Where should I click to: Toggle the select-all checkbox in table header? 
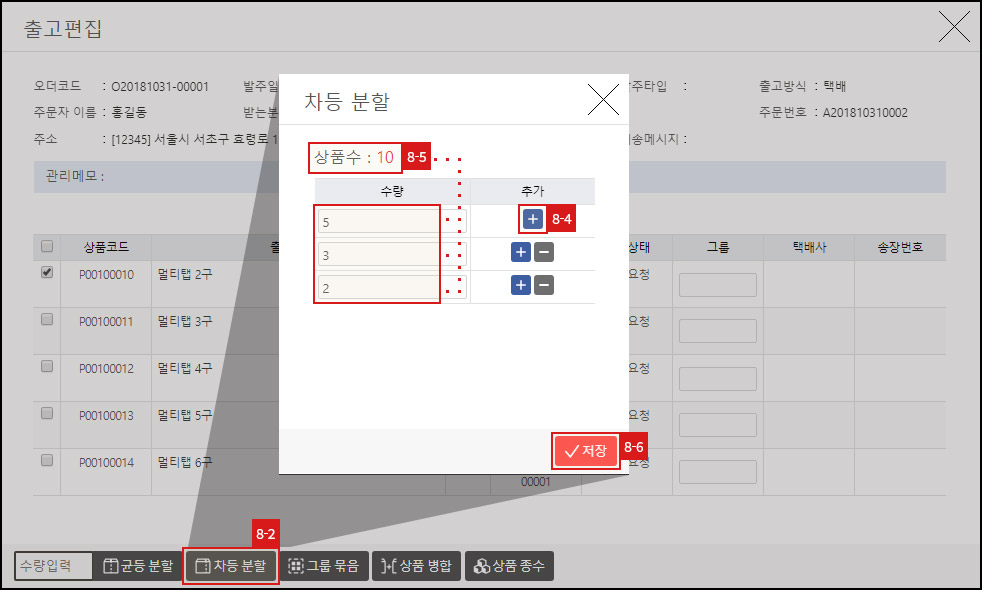45,247
